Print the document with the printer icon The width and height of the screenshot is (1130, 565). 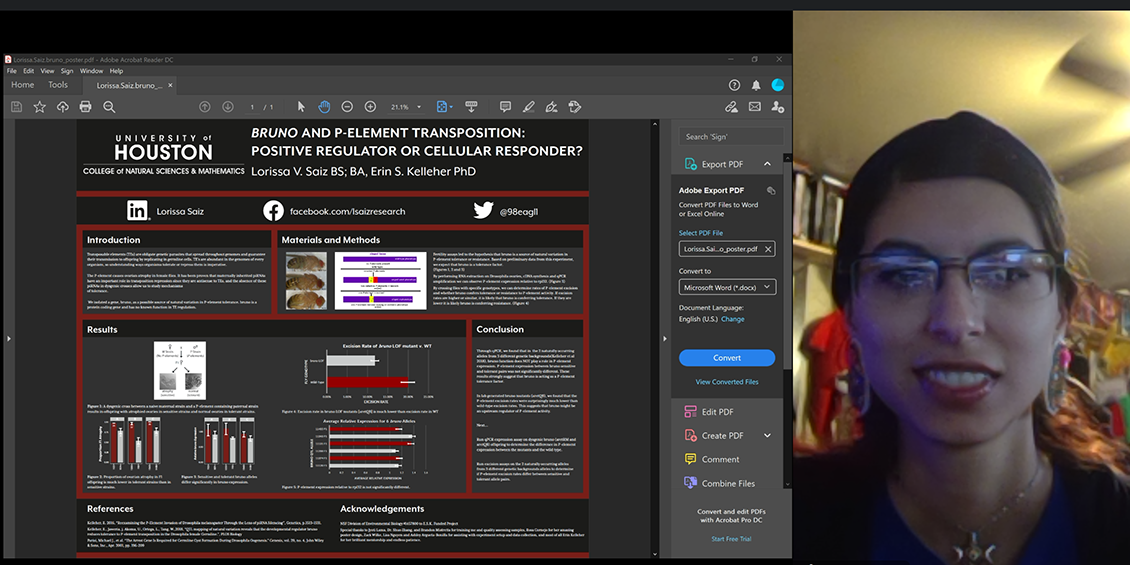click(86, 107)
